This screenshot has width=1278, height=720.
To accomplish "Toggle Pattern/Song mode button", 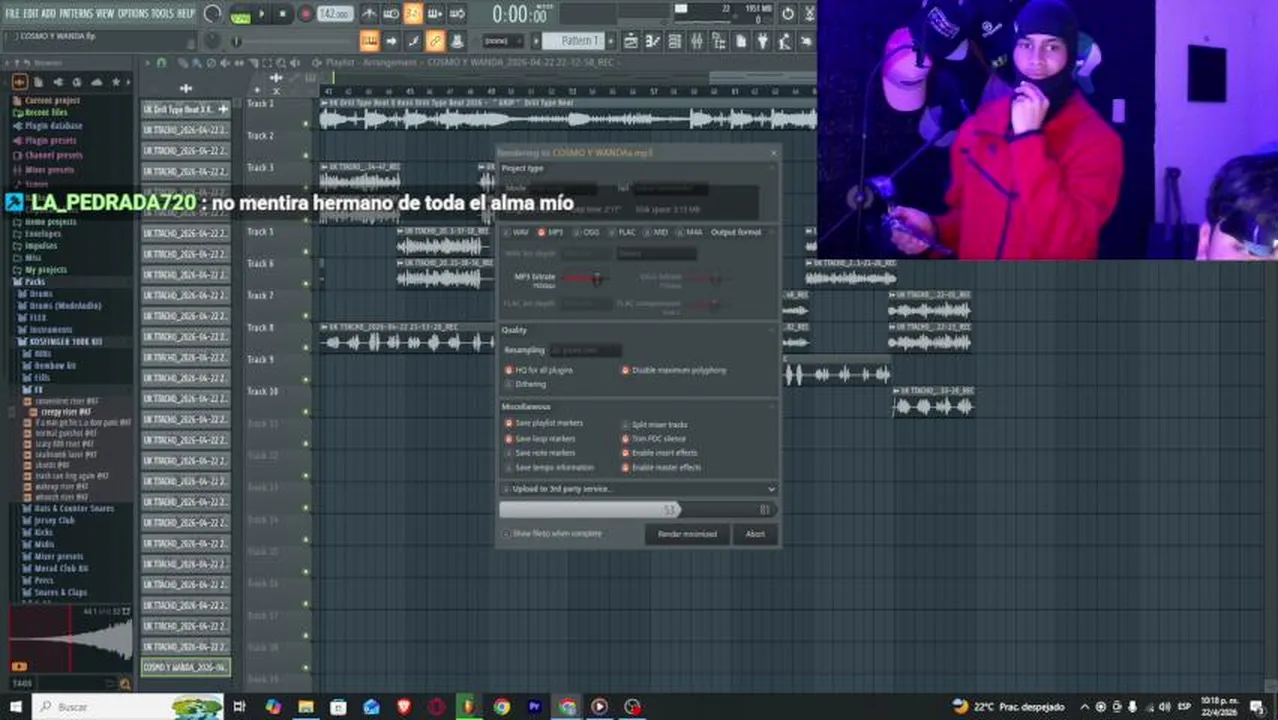I will [240, 14].
